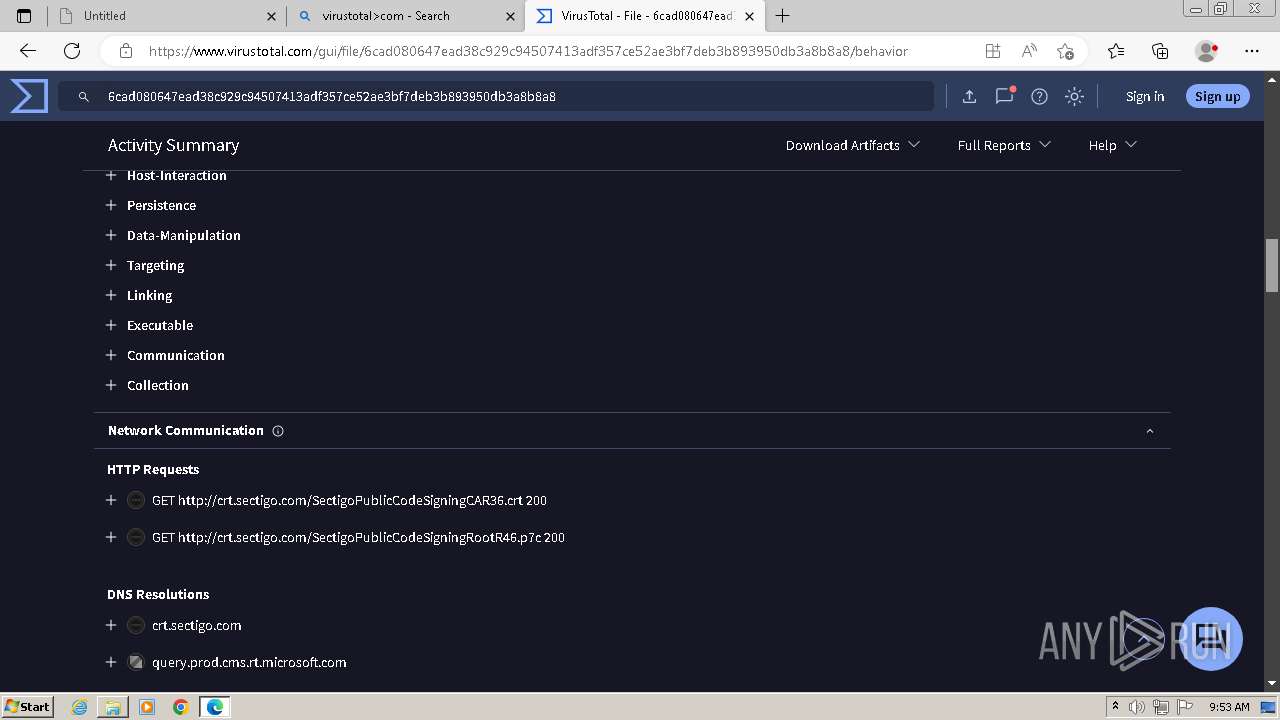
Task: Click the read aloud icon
Action: pos(1029,51)
